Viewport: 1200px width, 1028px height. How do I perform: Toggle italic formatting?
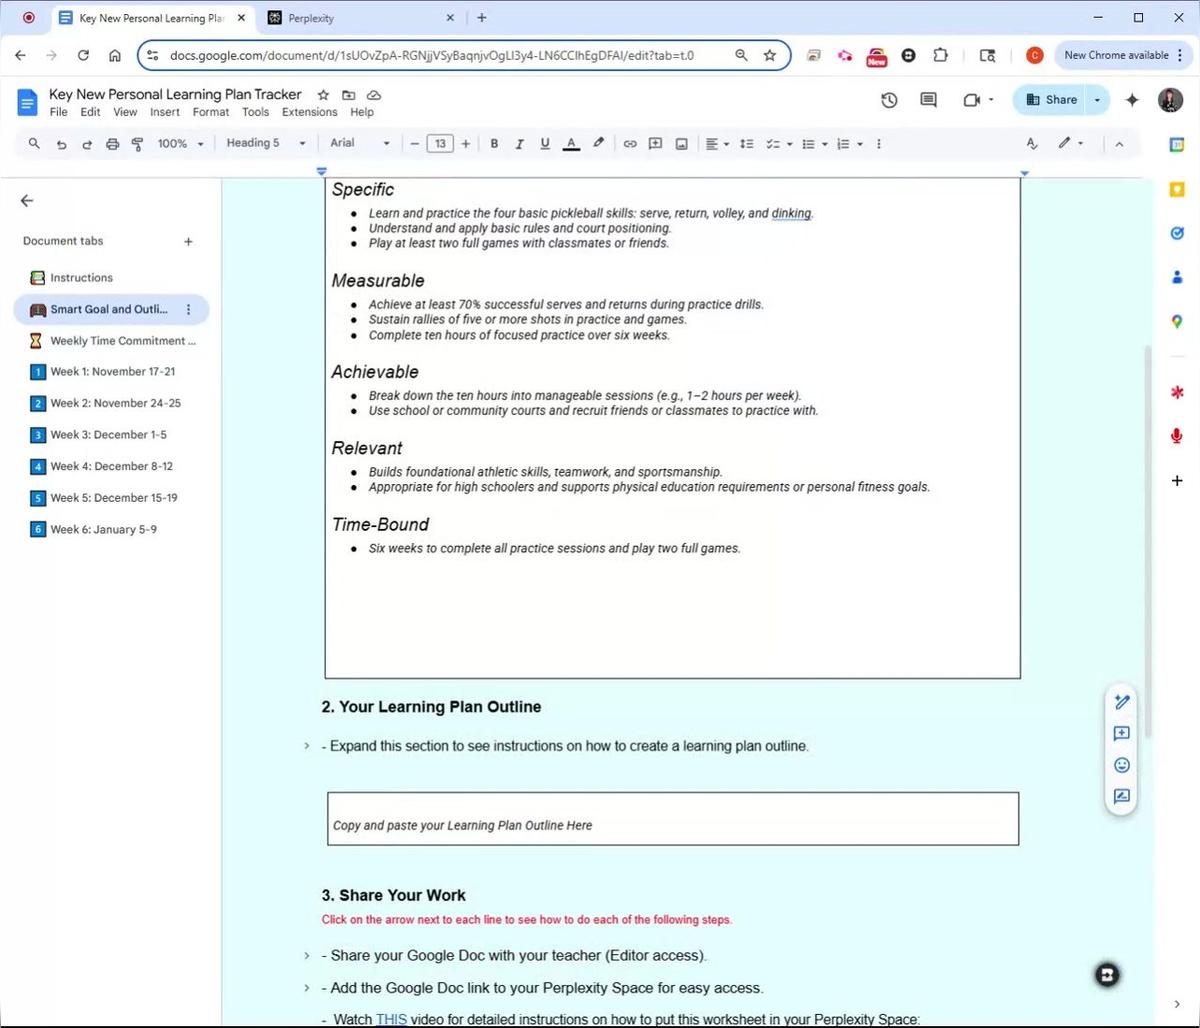tap(519, 144)
